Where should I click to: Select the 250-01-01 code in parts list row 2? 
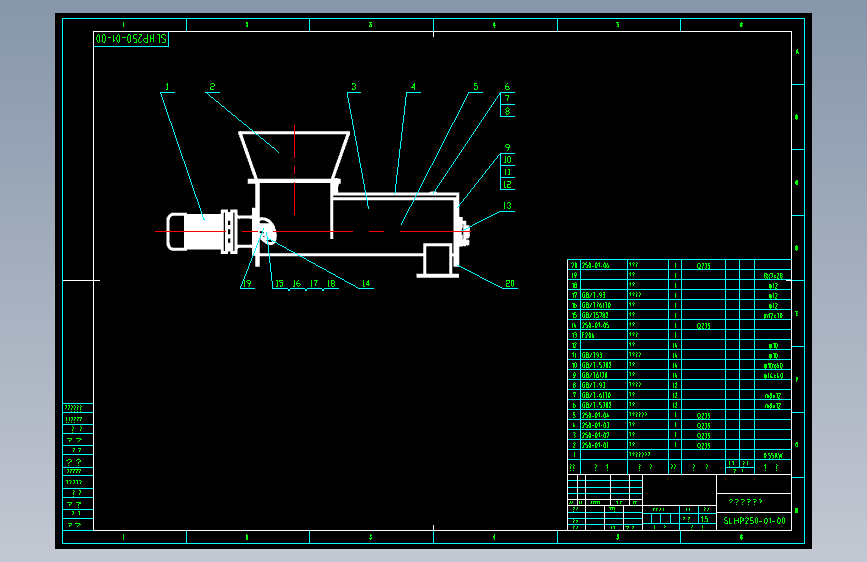coord(596,445)
